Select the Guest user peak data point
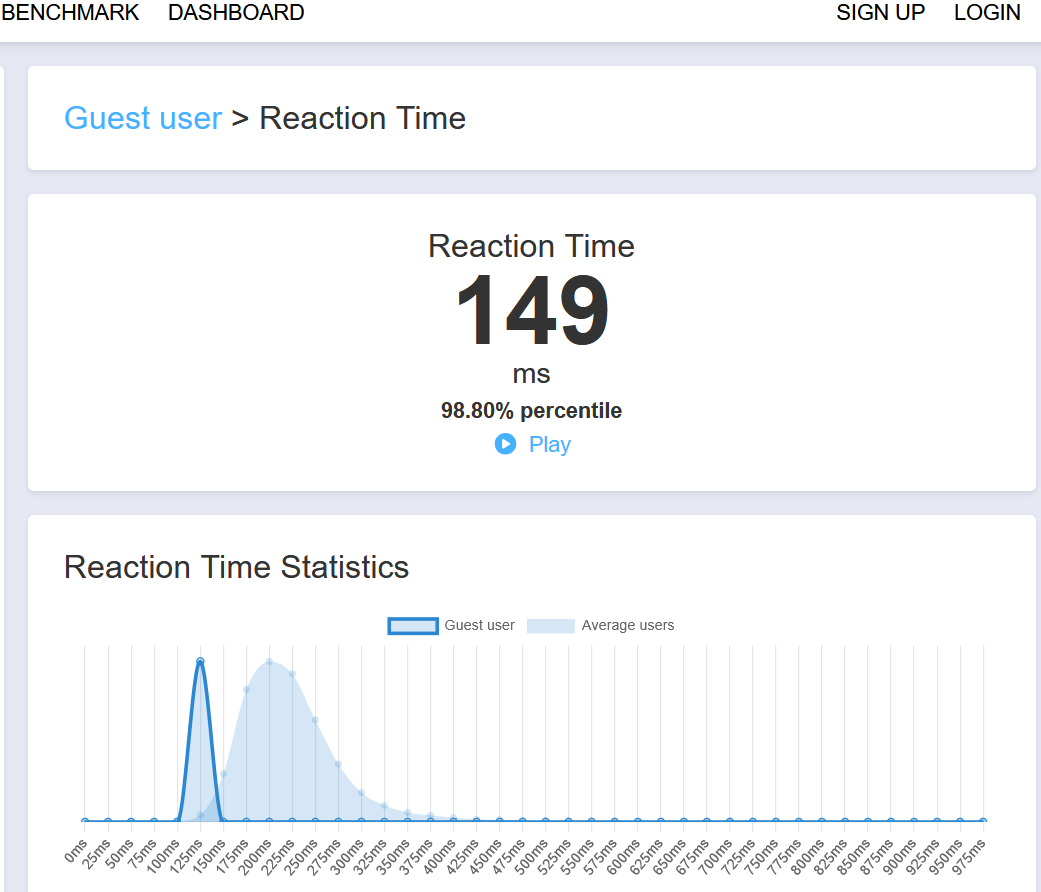This screenshot has width=1041, height=892. coord(200,661)
